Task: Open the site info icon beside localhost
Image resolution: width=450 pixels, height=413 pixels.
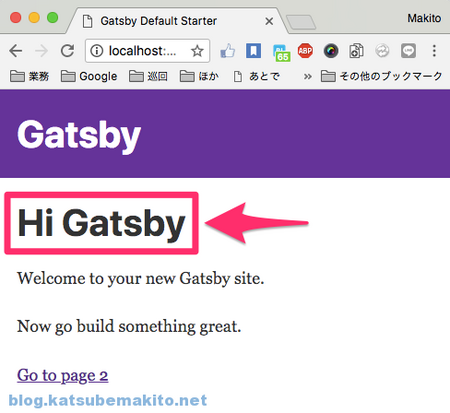Action: [x=96, y=51]
